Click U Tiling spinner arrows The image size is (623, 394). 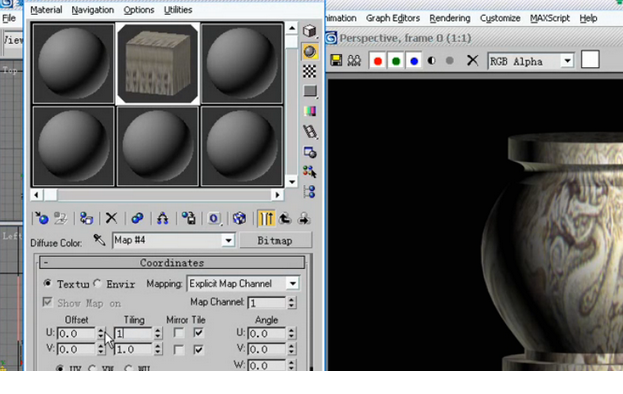click(158, 333)
